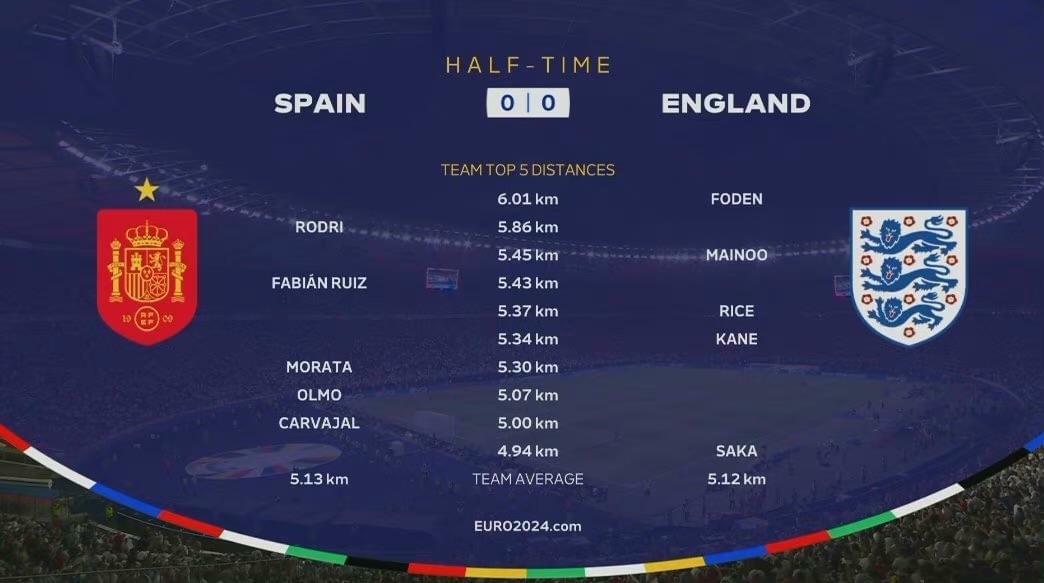This screenshot has height=583, width=1044.
Task: Select England's 5.12 km team average
Action: click(736, 479)
